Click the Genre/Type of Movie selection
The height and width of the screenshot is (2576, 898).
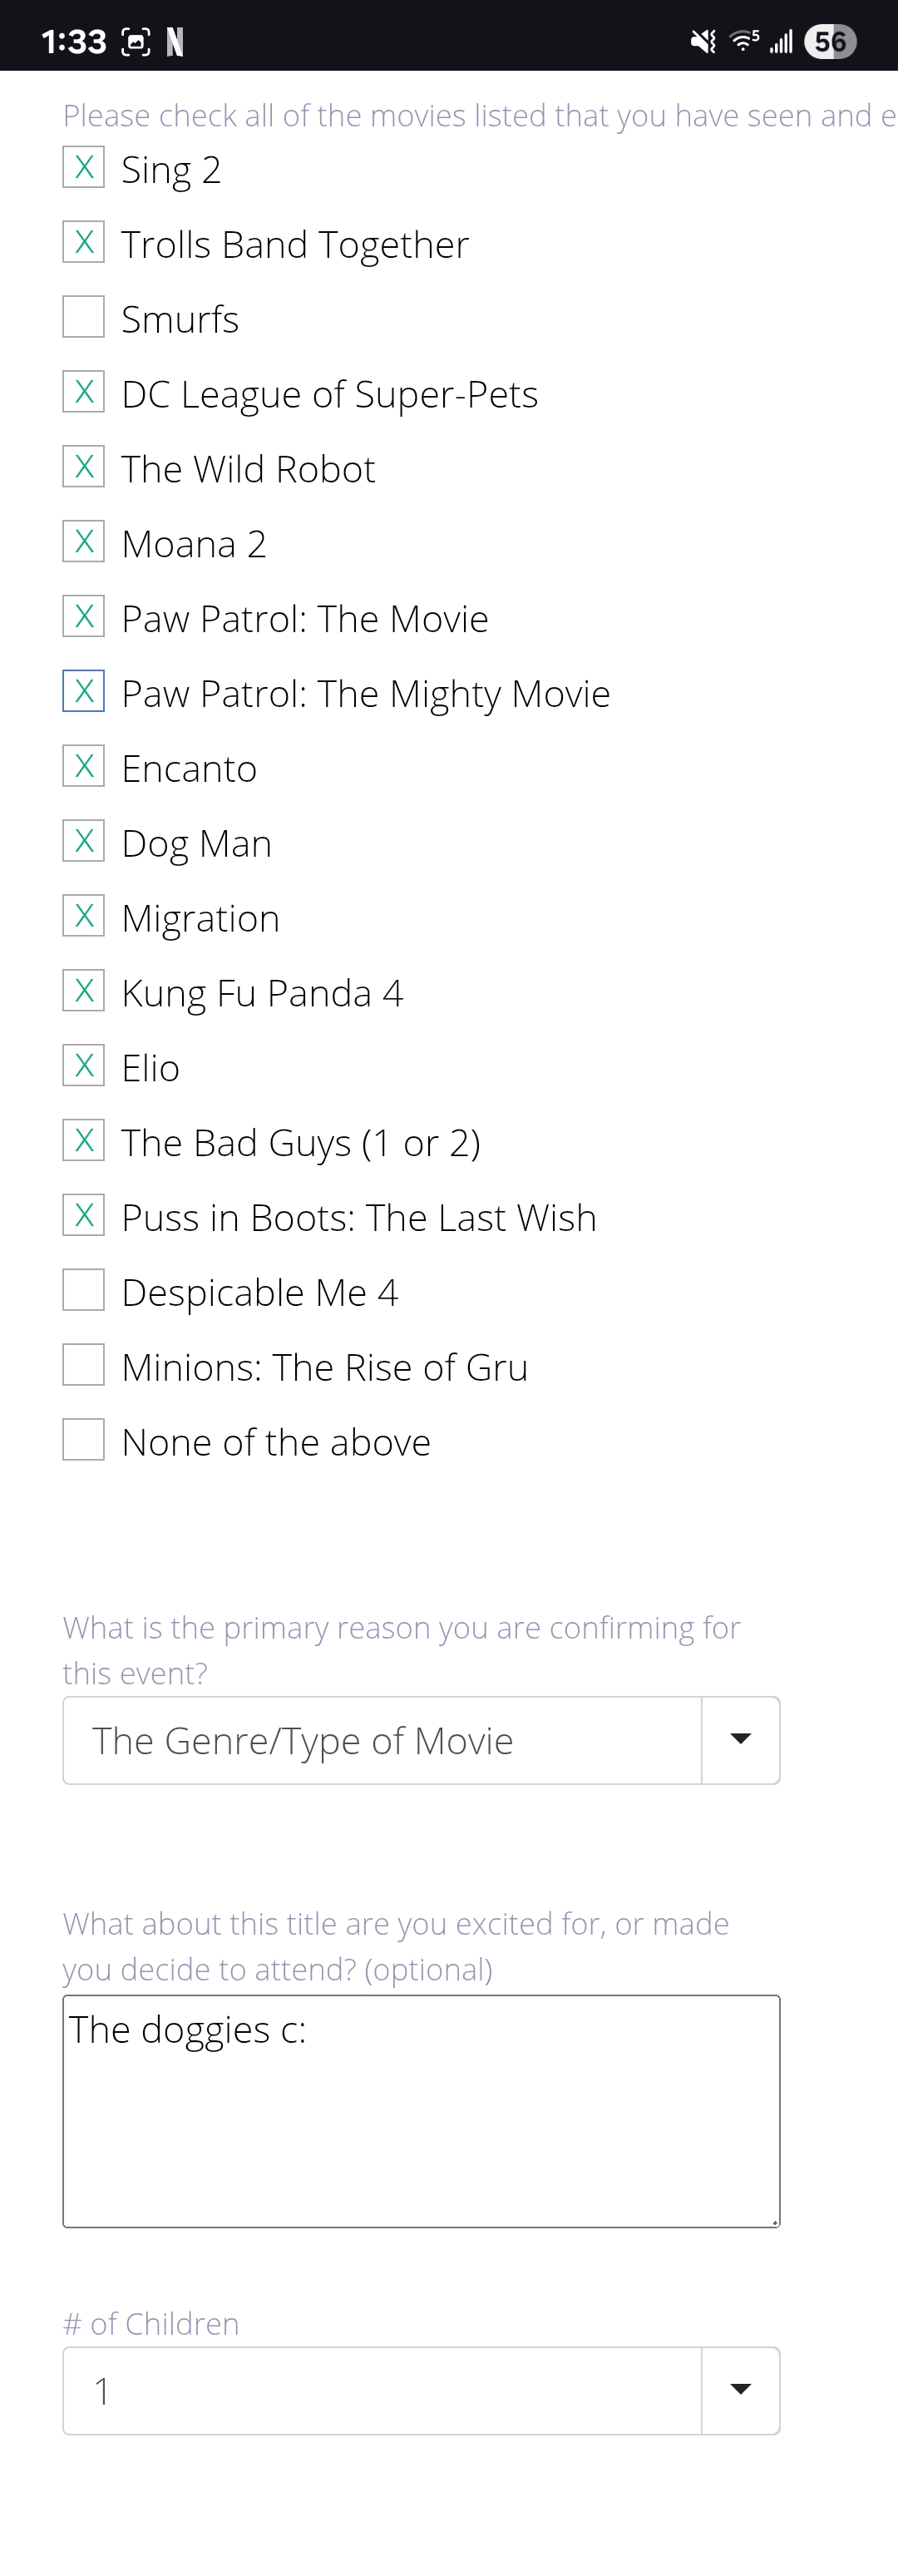point(382,1740)
